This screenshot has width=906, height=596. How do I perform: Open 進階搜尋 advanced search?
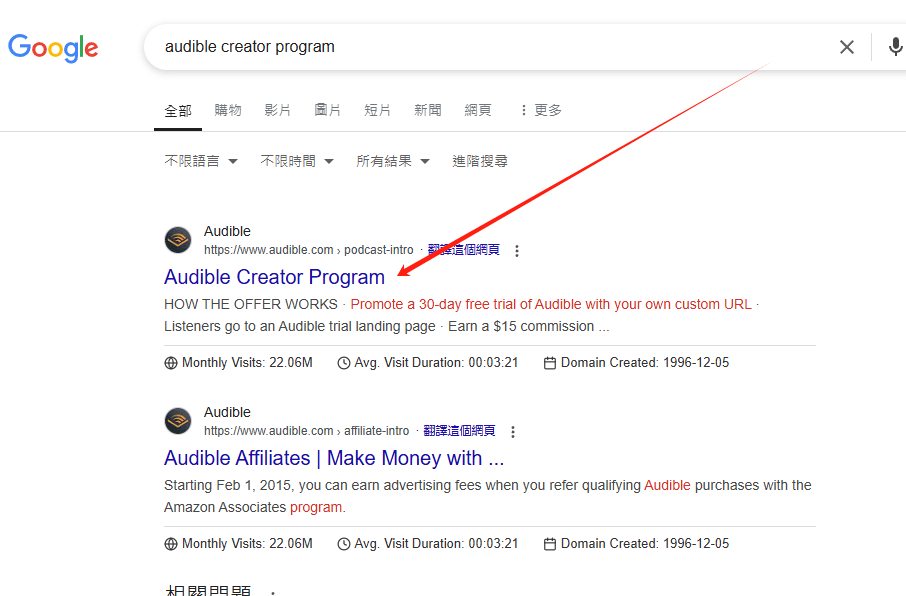[480, 161]
